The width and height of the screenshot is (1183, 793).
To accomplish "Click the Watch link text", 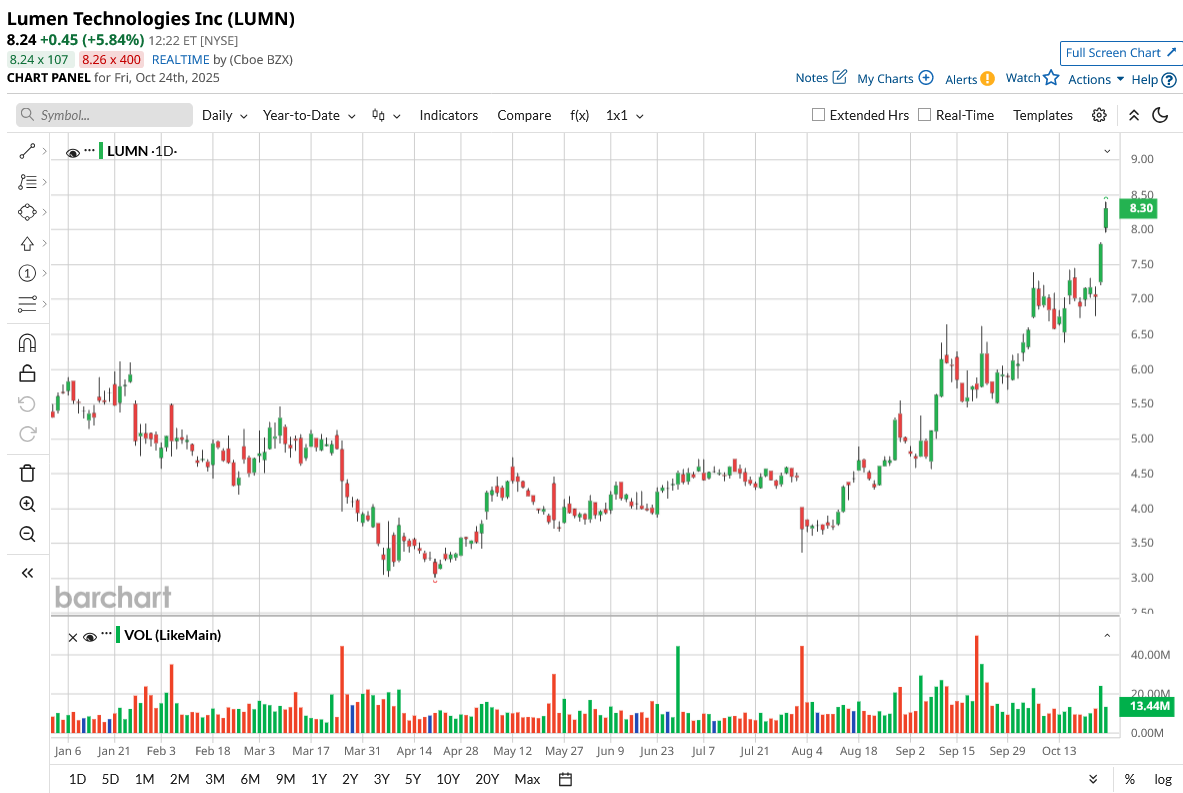I will 1022,78.
